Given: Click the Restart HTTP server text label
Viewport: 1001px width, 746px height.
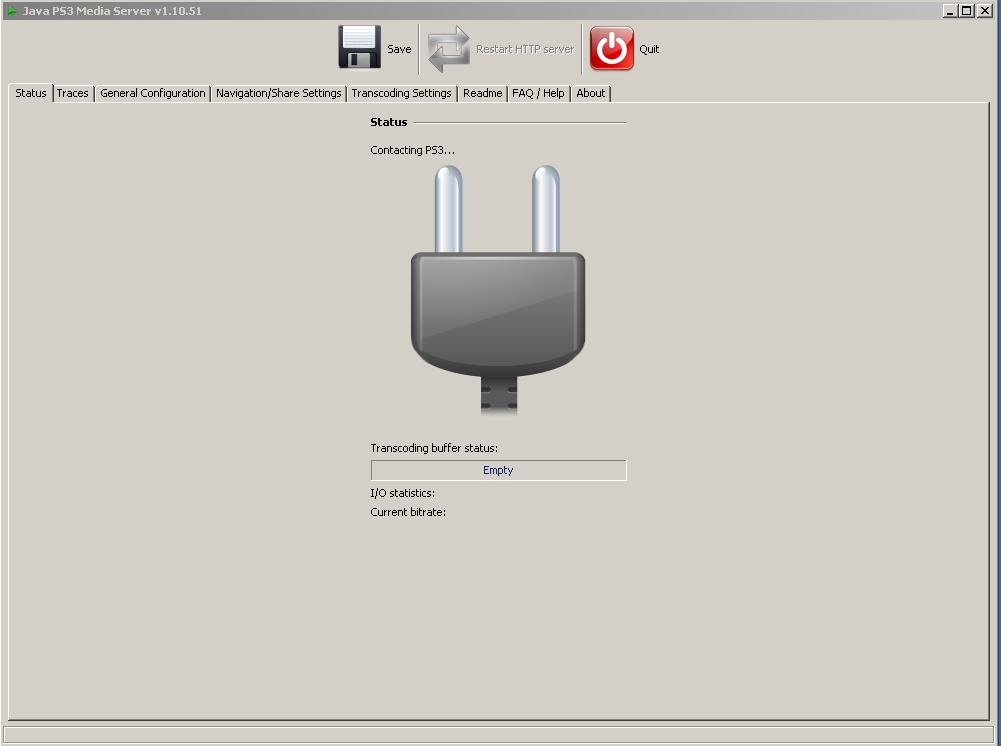Looking at the screenshot, I should pyautogui.click(x=525, y=49).
